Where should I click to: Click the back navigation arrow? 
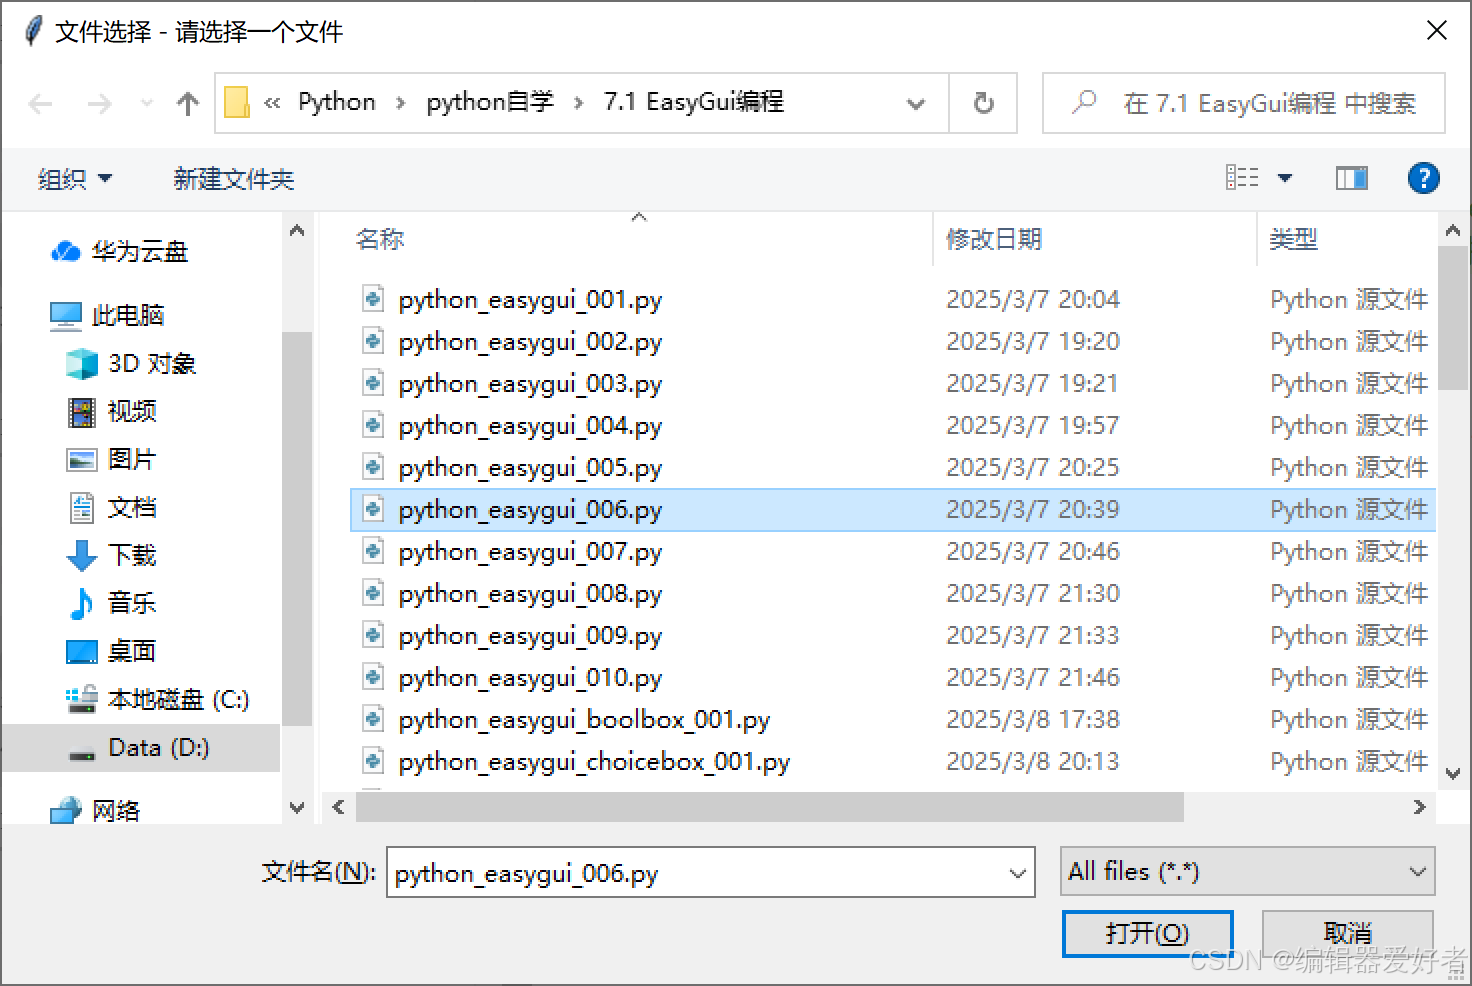[40, 103]
